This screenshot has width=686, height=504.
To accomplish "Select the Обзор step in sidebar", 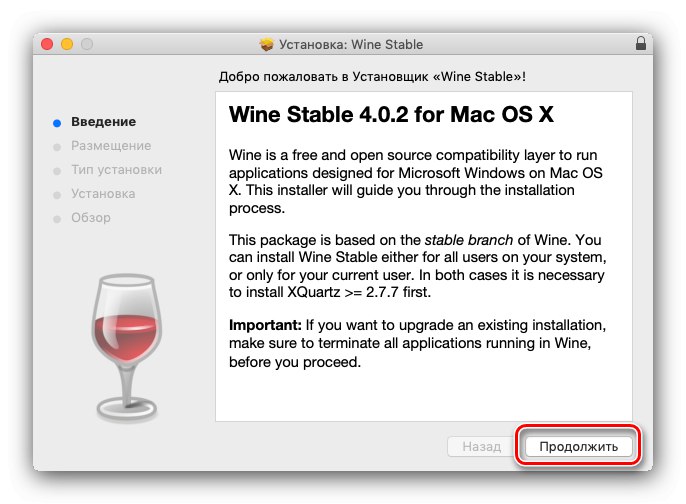I will (x=91, y=218).
